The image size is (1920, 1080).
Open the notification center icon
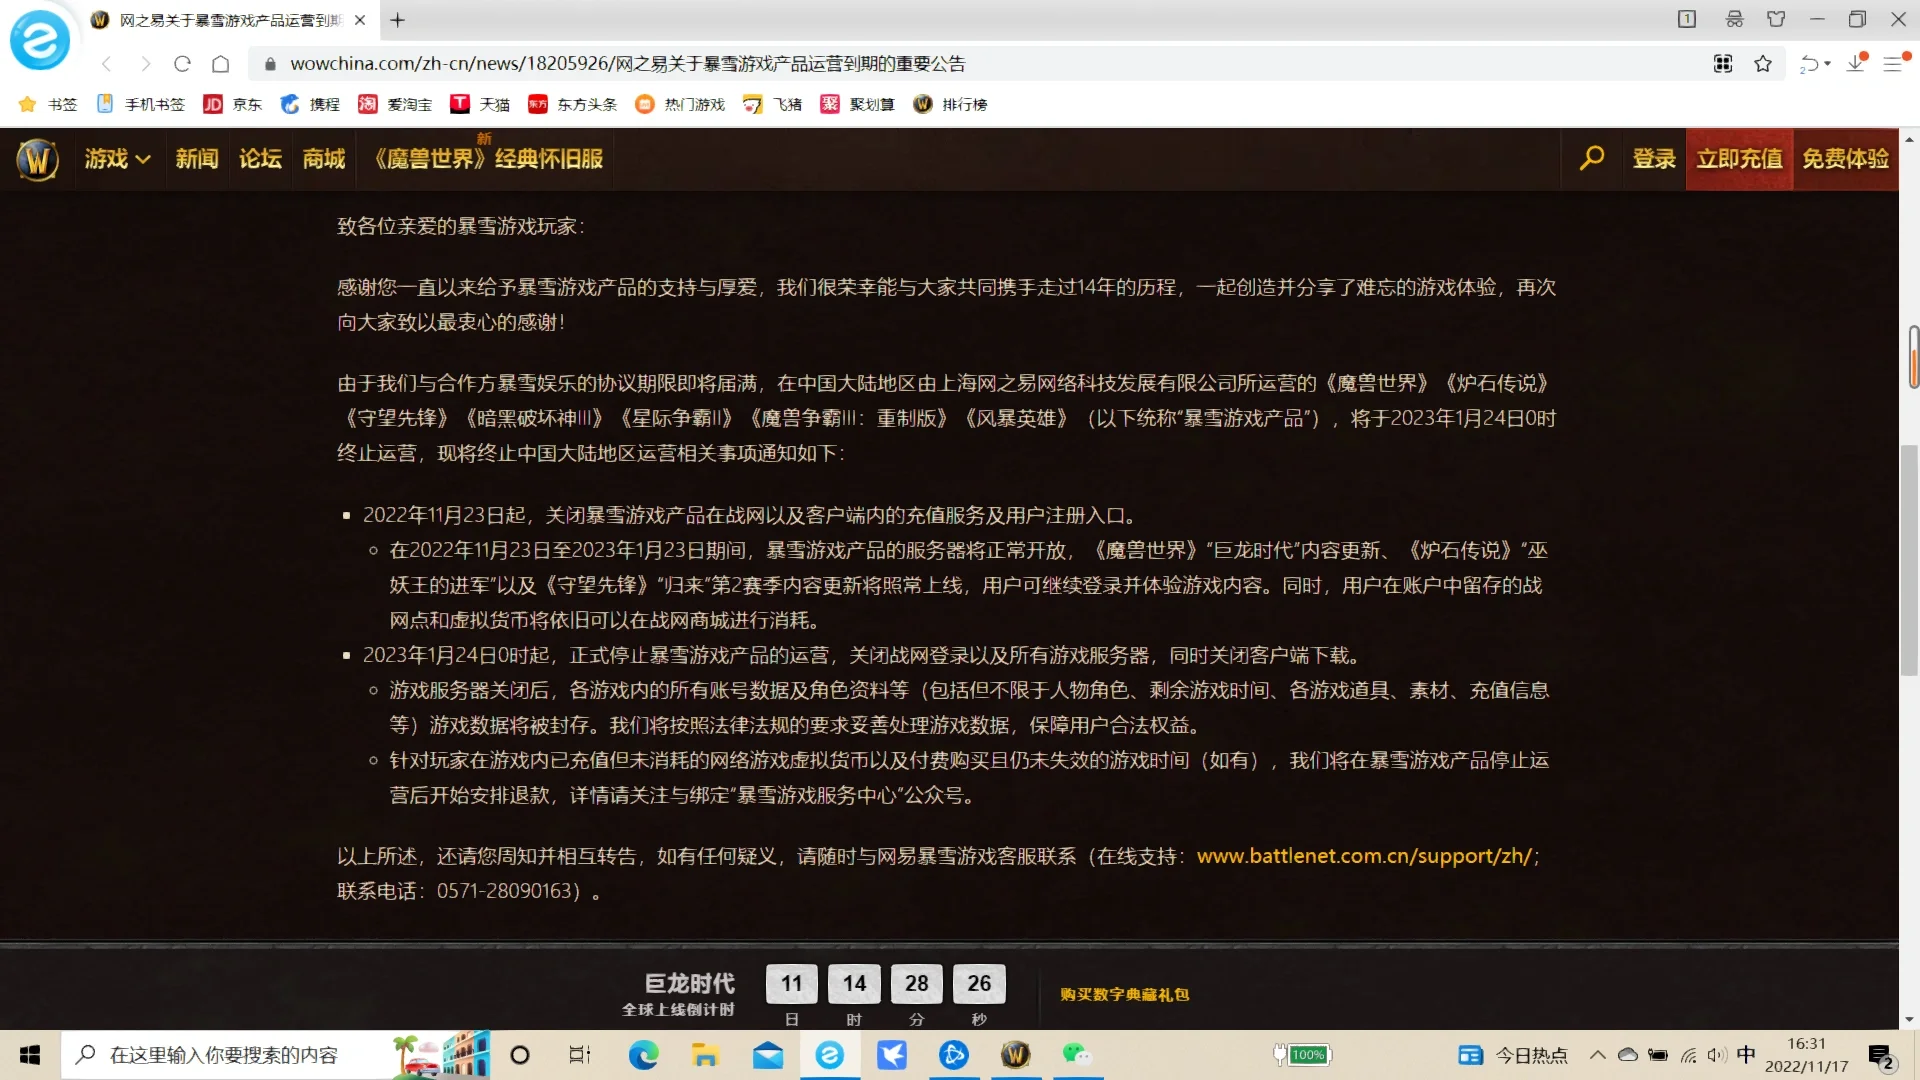[1881, 1056]
